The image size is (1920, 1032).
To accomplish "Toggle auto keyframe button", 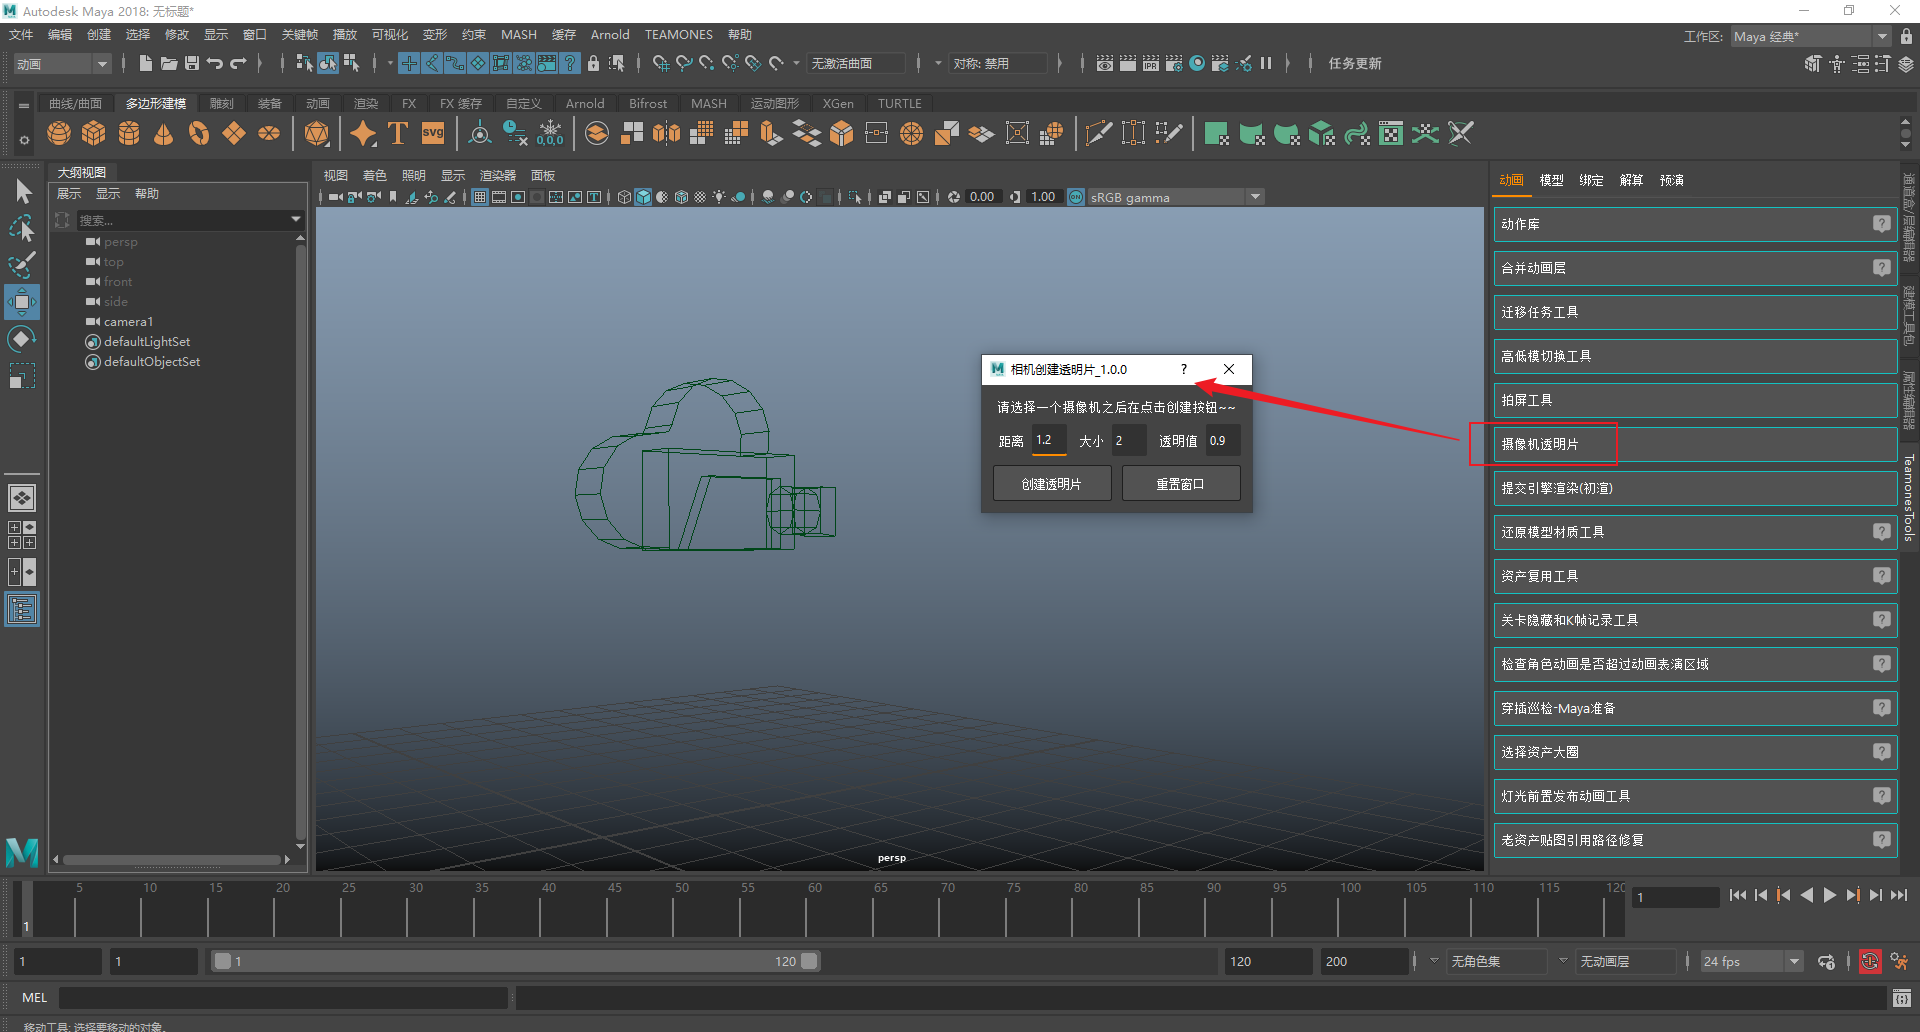I will (1869, 962).
